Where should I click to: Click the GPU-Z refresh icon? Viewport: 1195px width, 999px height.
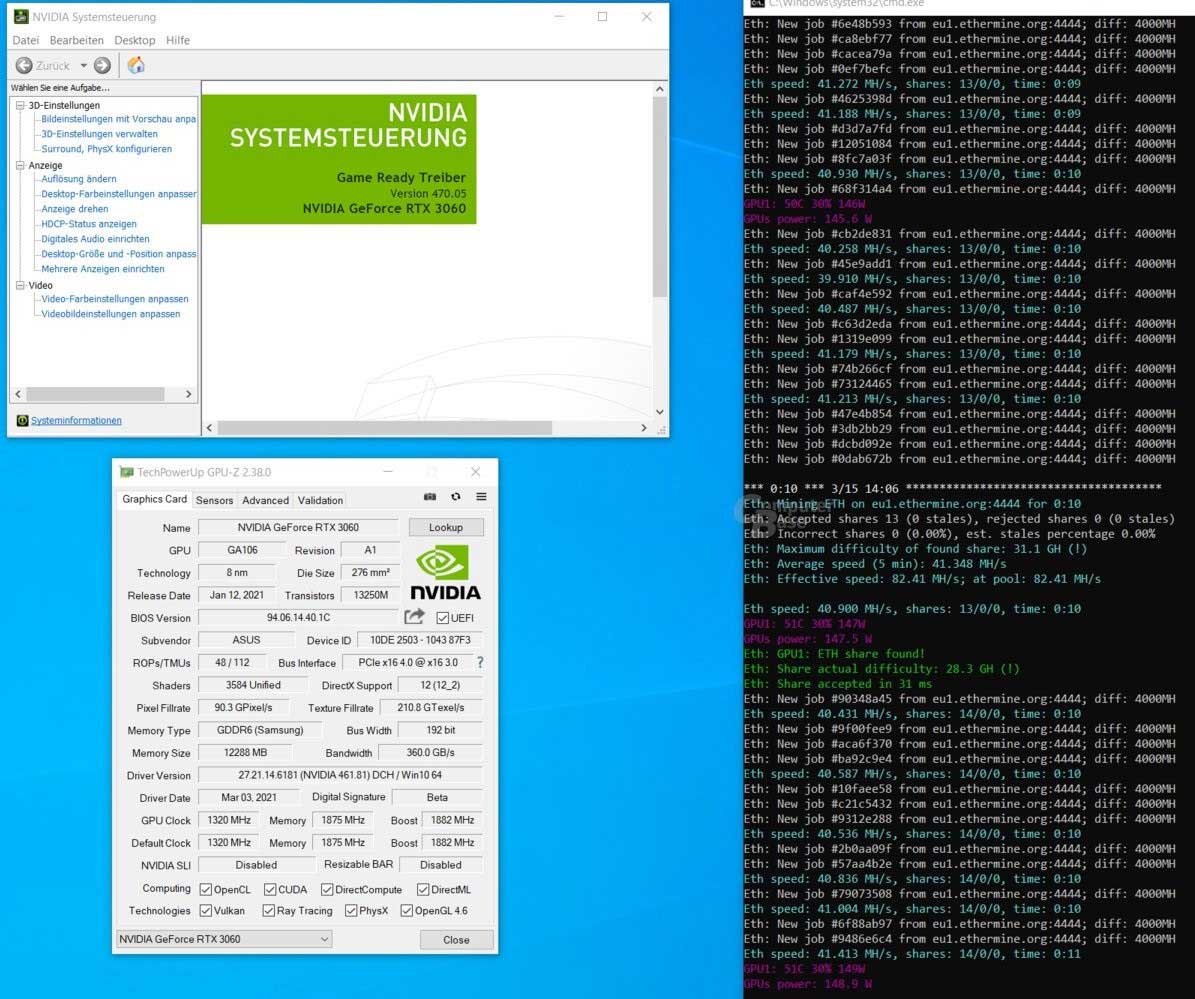(456, 497)
